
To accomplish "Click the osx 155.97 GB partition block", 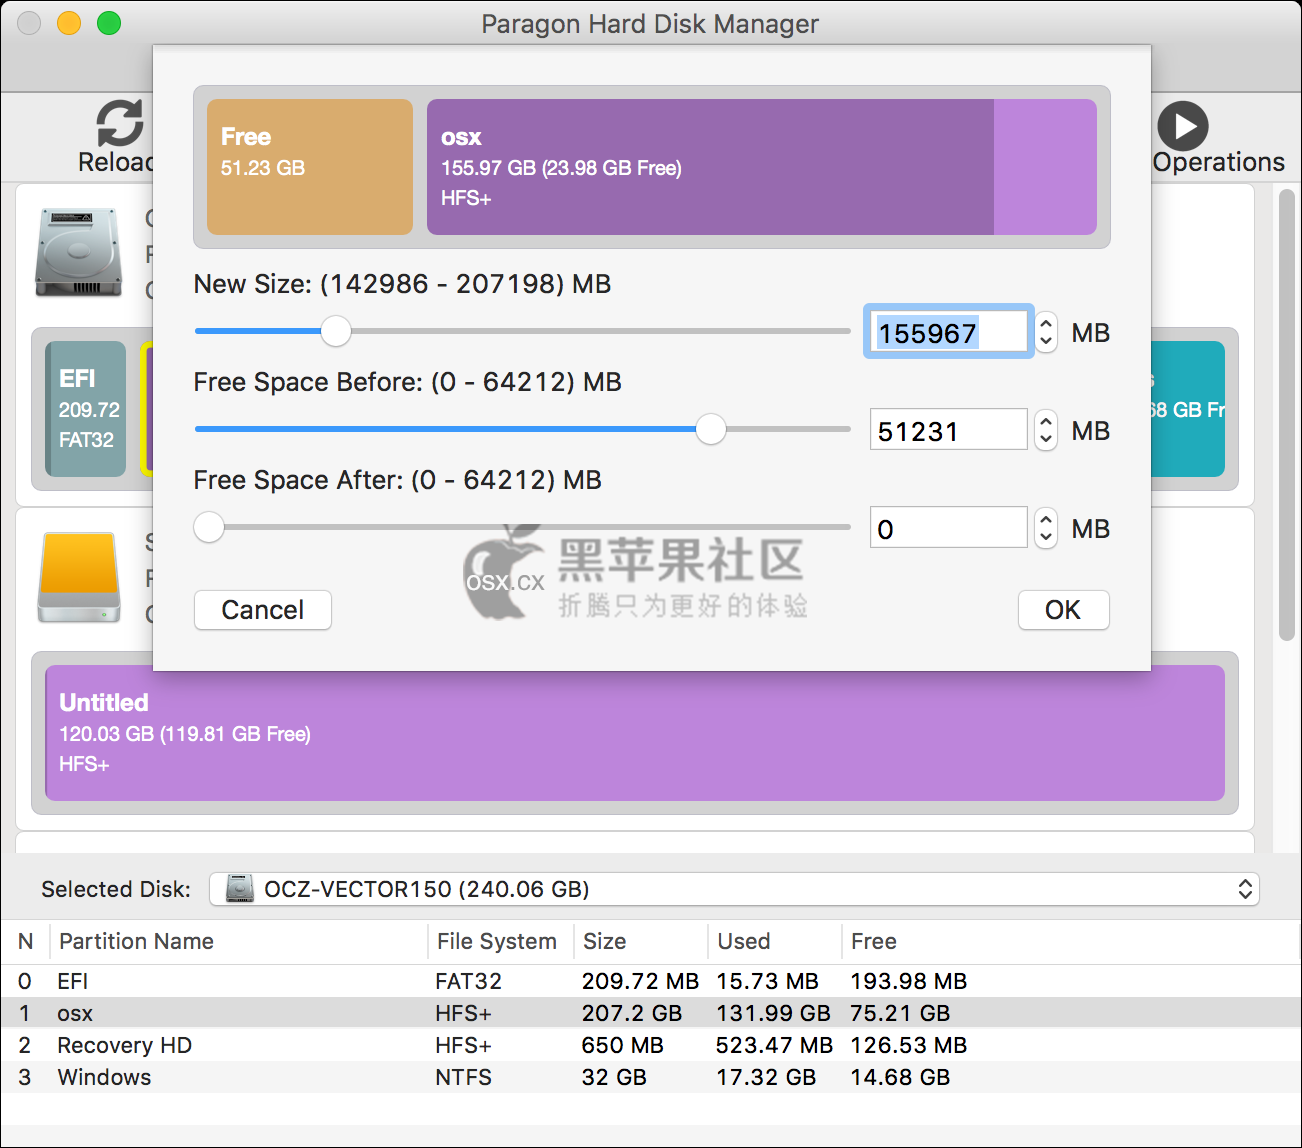I will pos(762,167).
